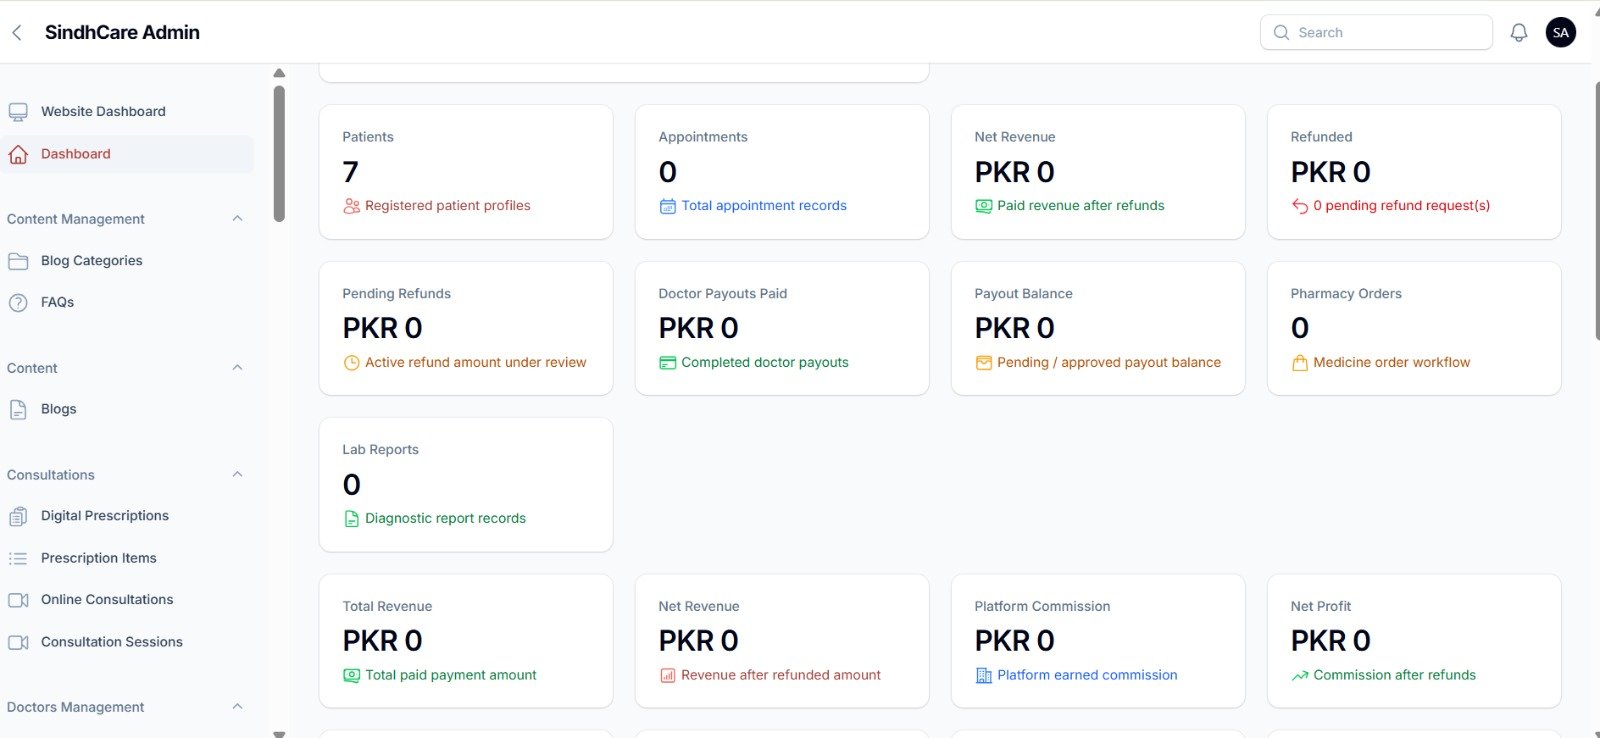Click the people icon in the Patients card
The image size is (1600, 738).
pos(351,206)
